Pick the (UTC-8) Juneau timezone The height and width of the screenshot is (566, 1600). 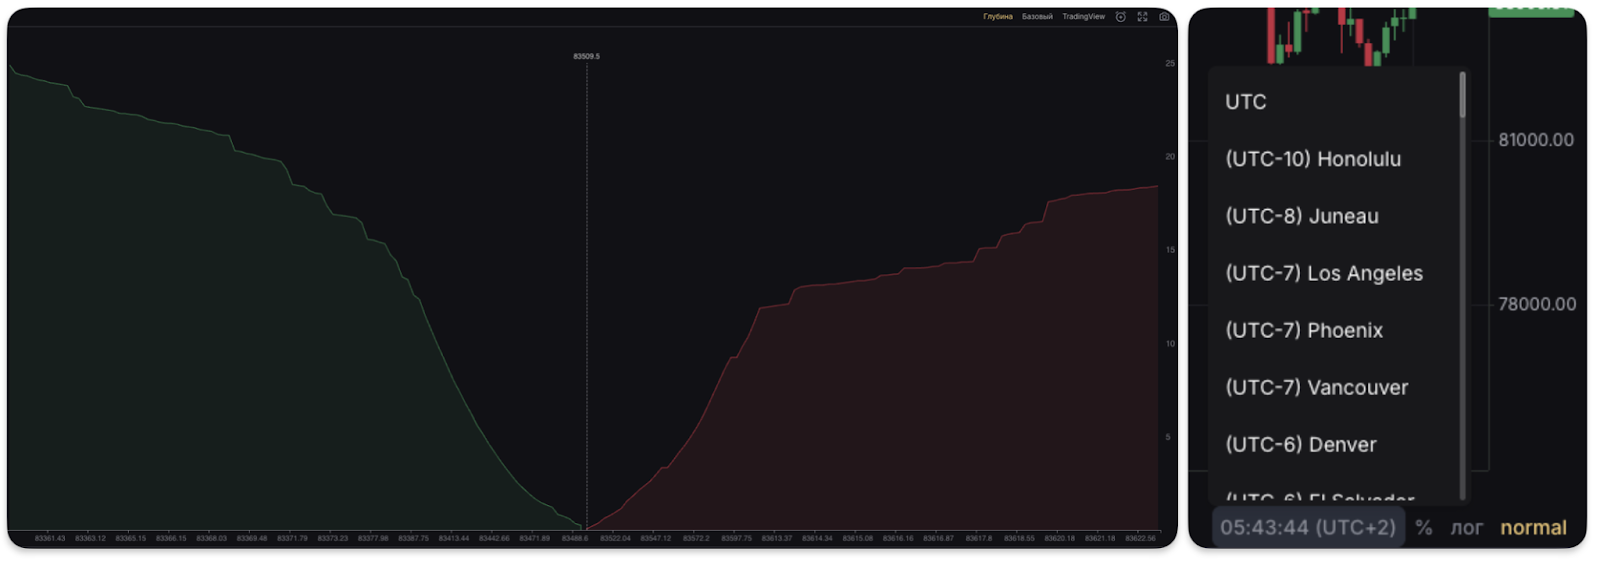click(1302, 216)
